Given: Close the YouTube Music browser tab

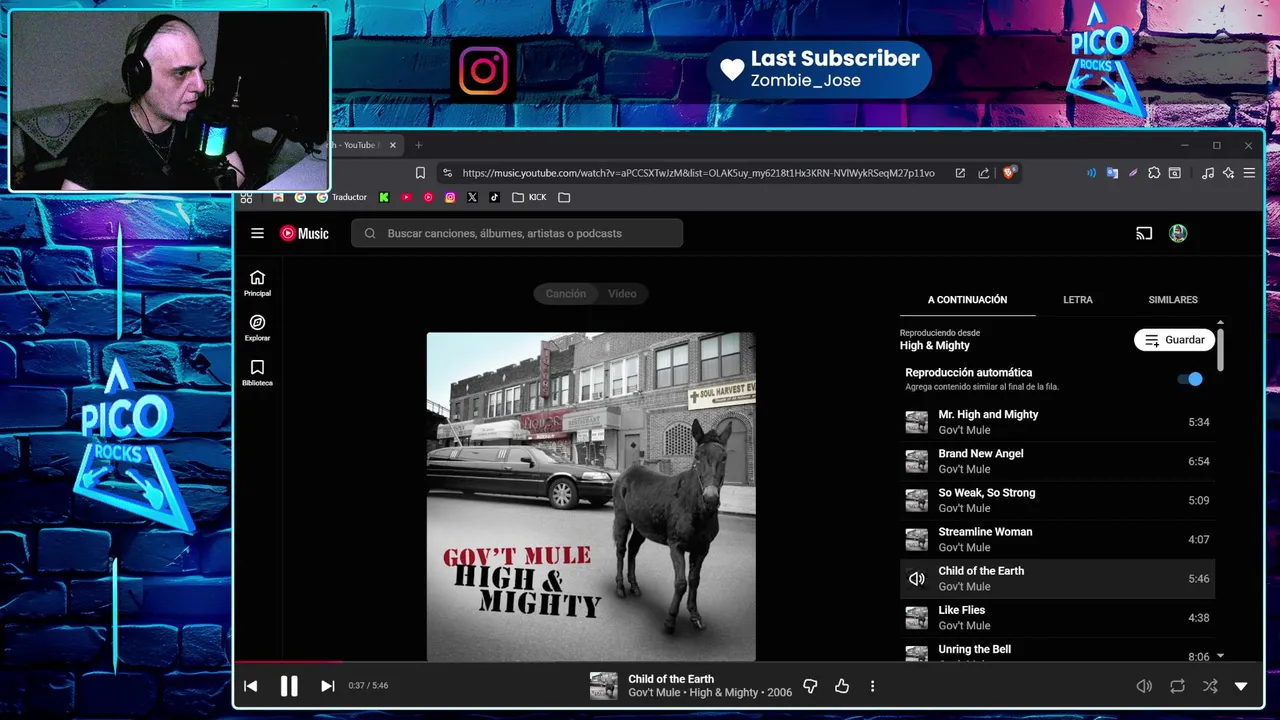Looking at the screenshot, I should 392,145.
